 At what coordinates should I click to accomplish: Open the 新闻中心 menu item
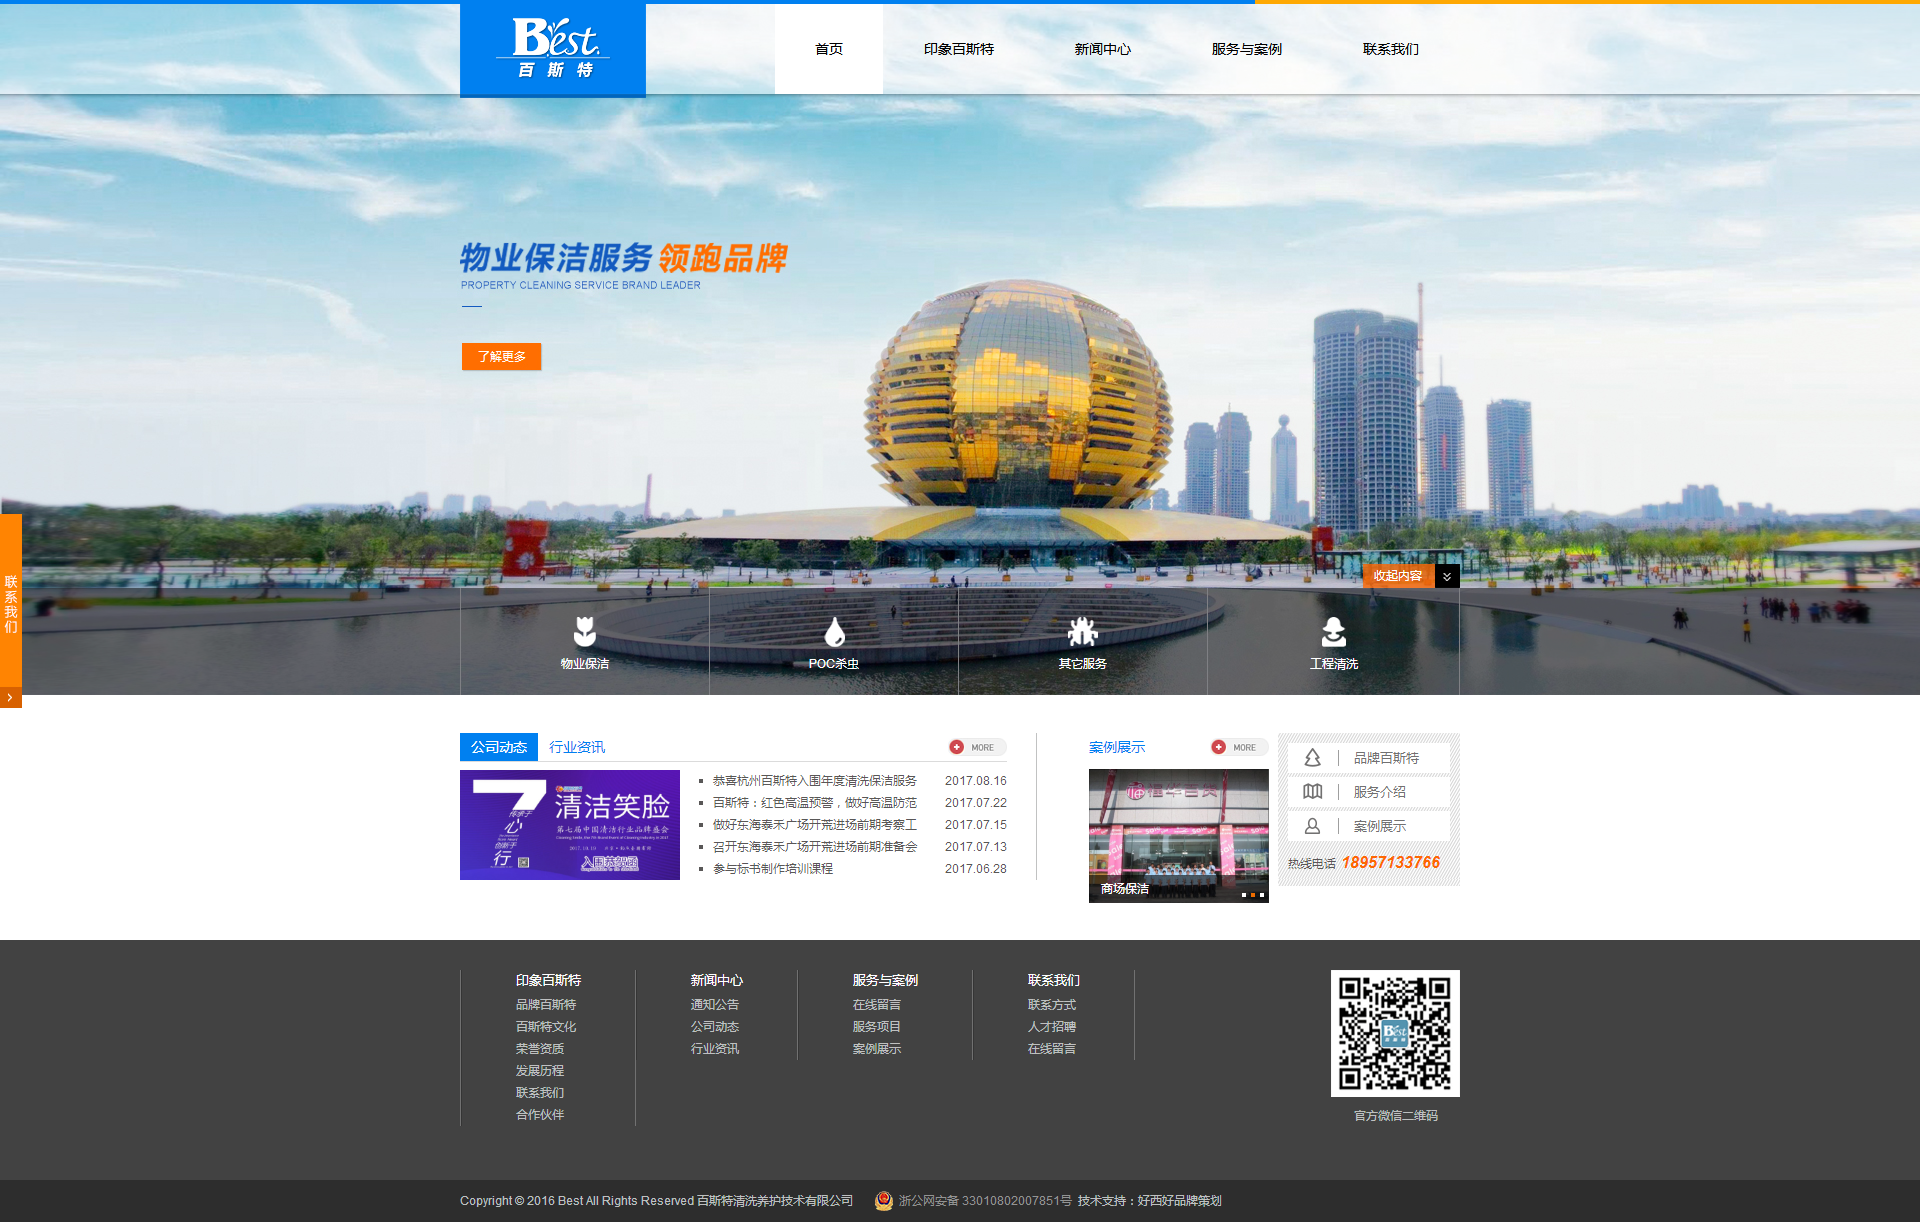coord(1102,49)
